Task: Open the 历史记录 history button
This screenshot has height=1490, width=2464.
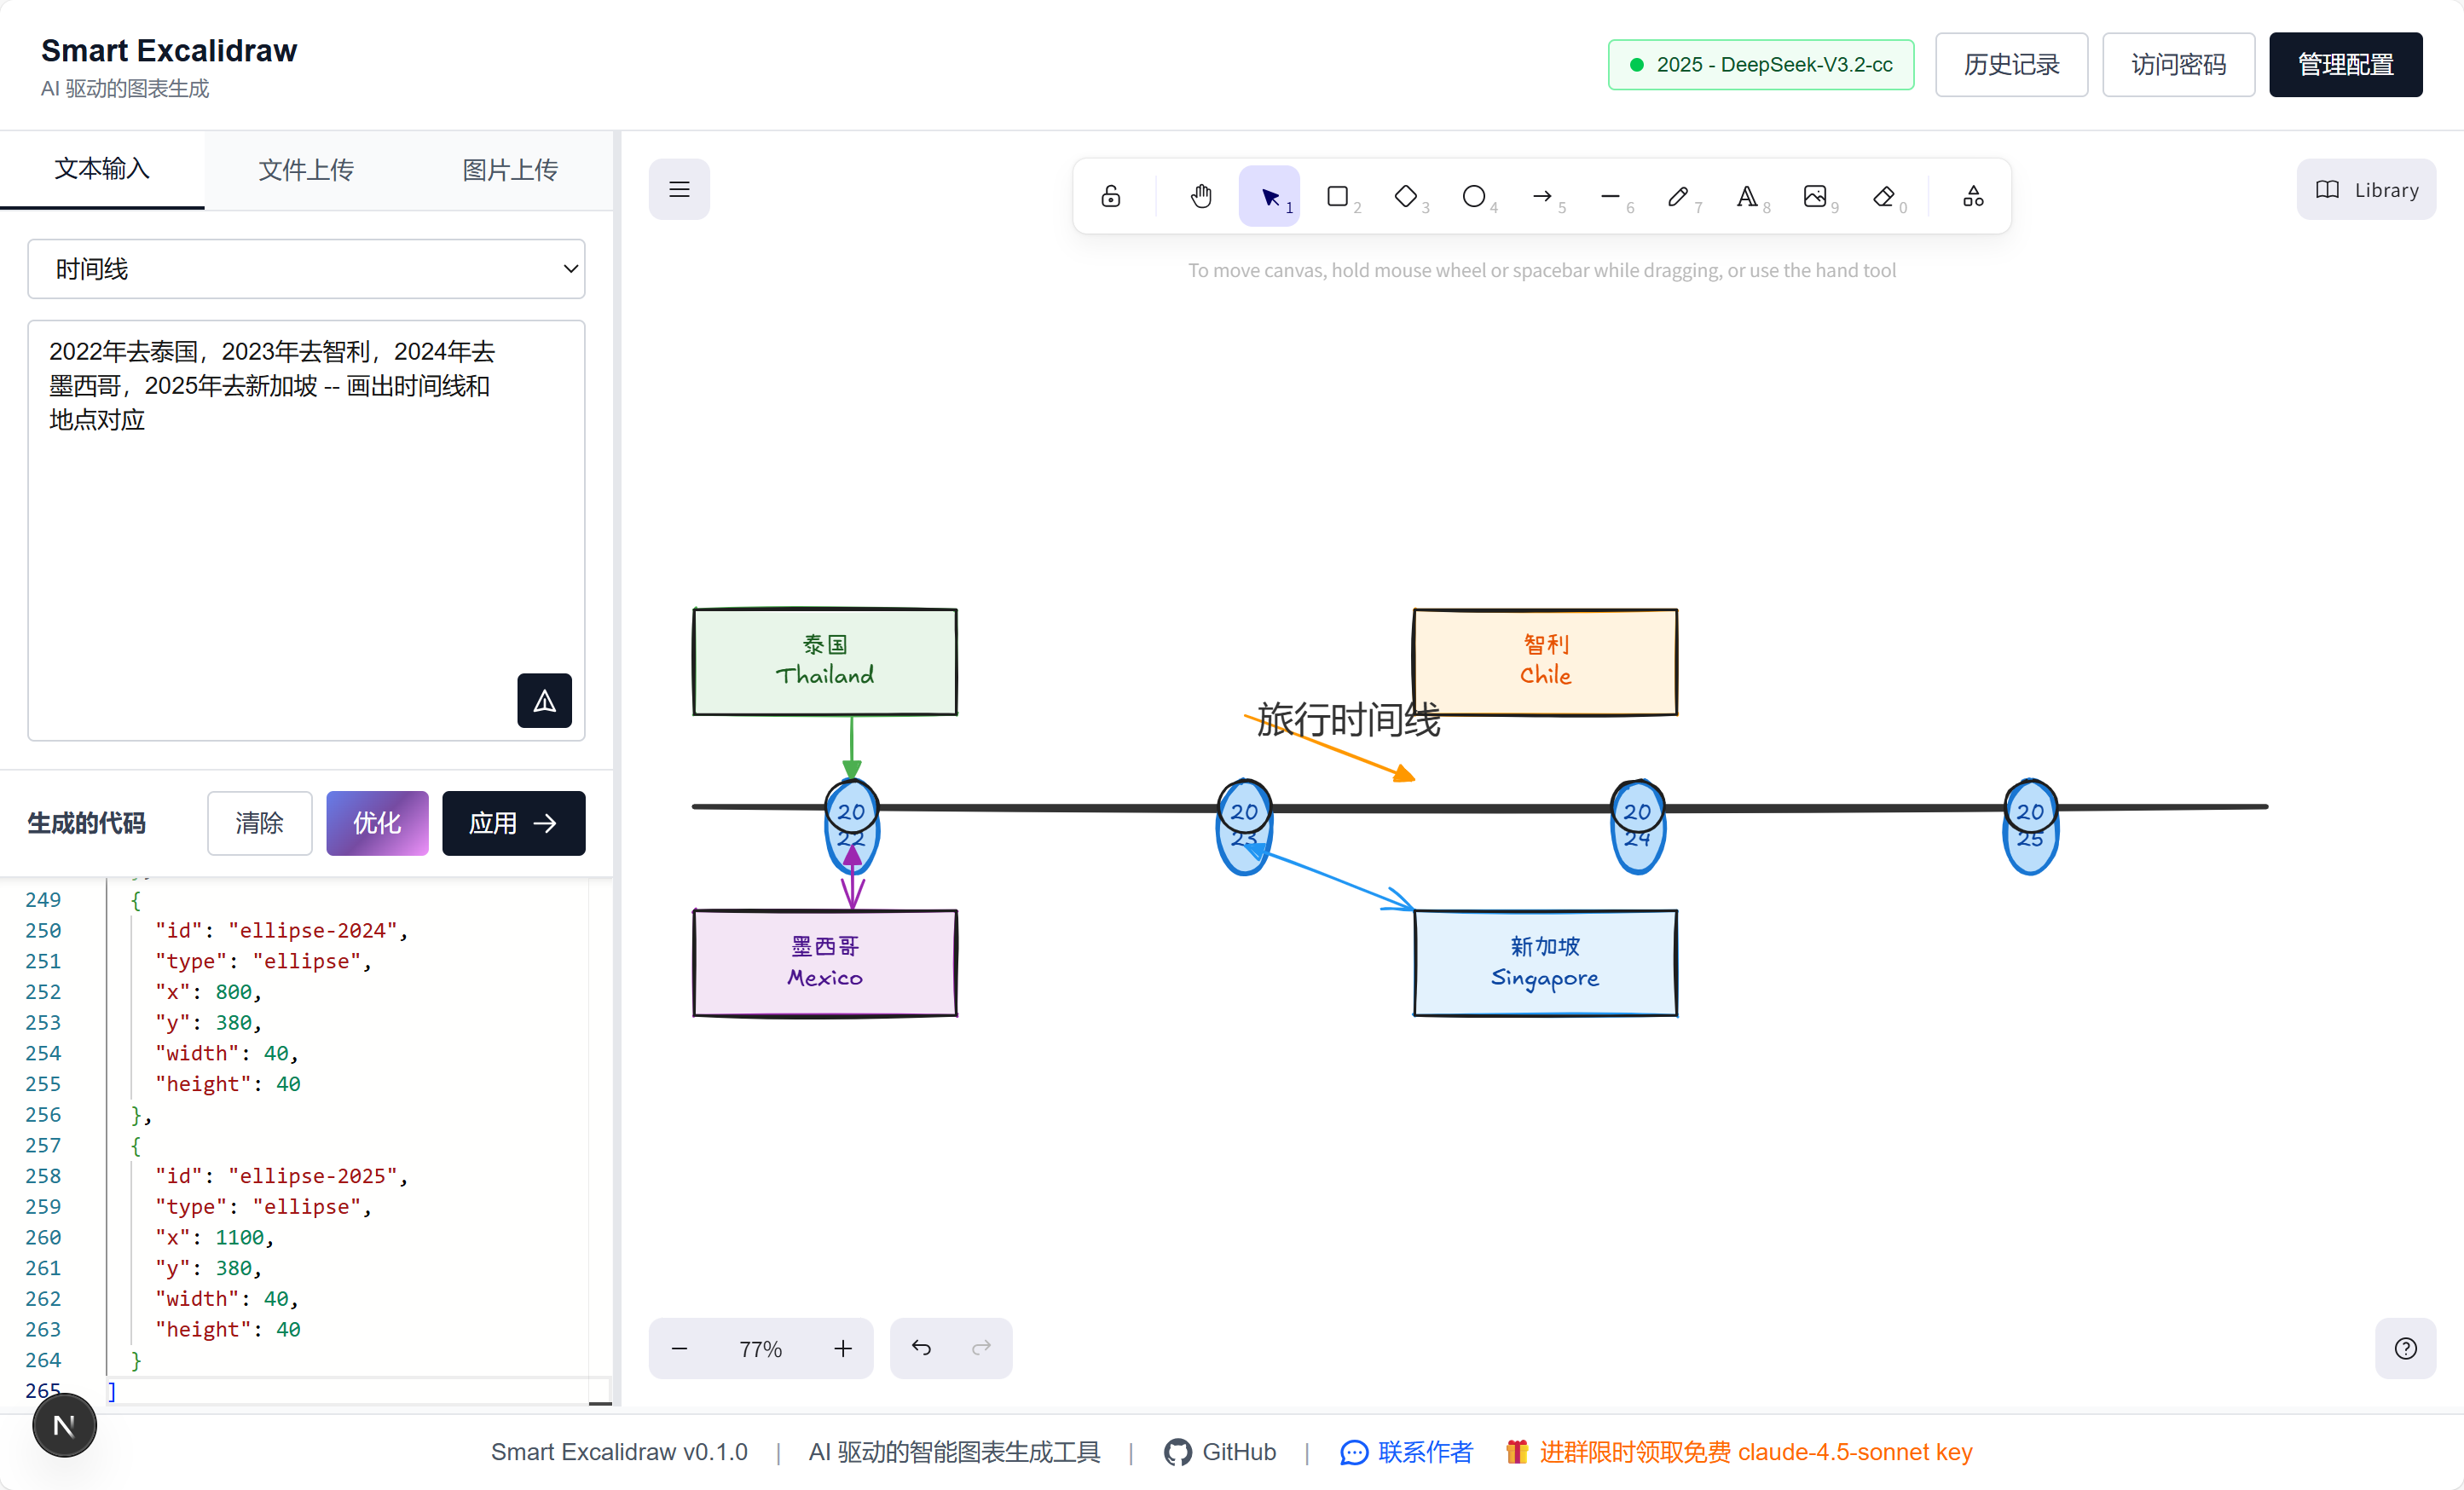Action: click(x=2011, y=65)
